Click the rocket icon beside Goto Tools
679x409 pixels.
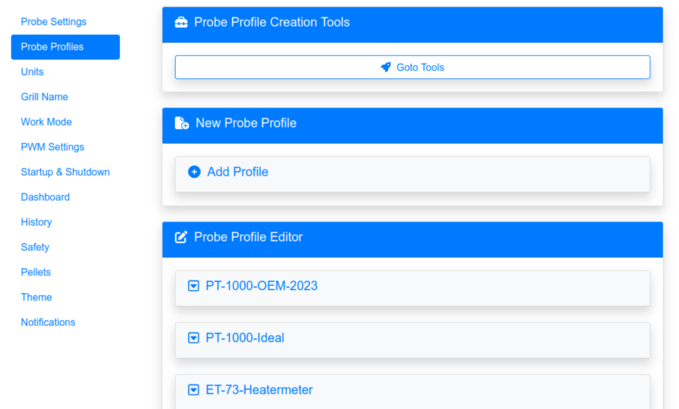pos(386,67)
